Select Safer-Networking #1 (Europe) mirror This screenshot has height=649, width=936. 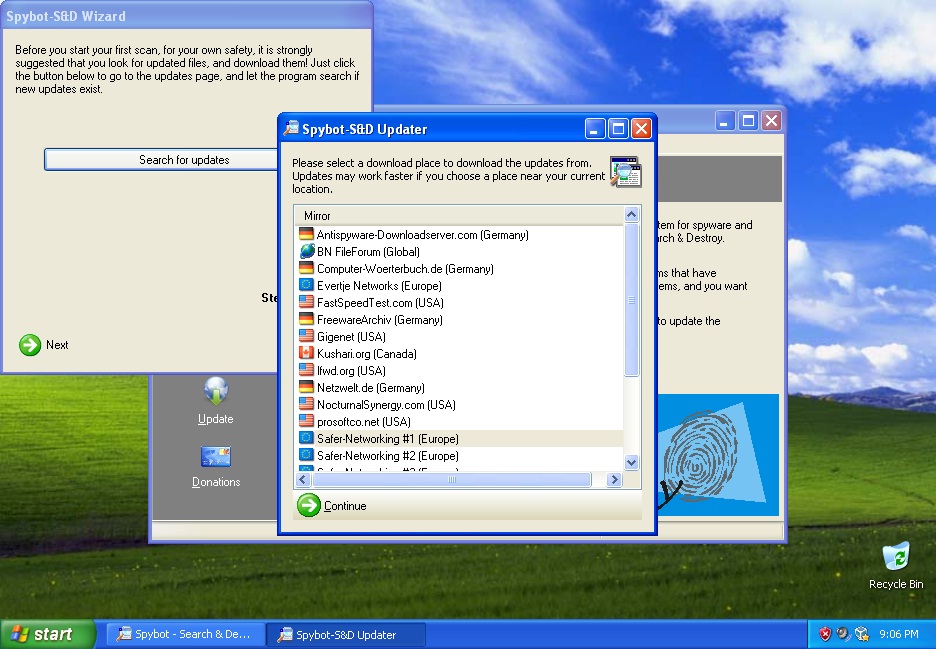coord(459,439)
